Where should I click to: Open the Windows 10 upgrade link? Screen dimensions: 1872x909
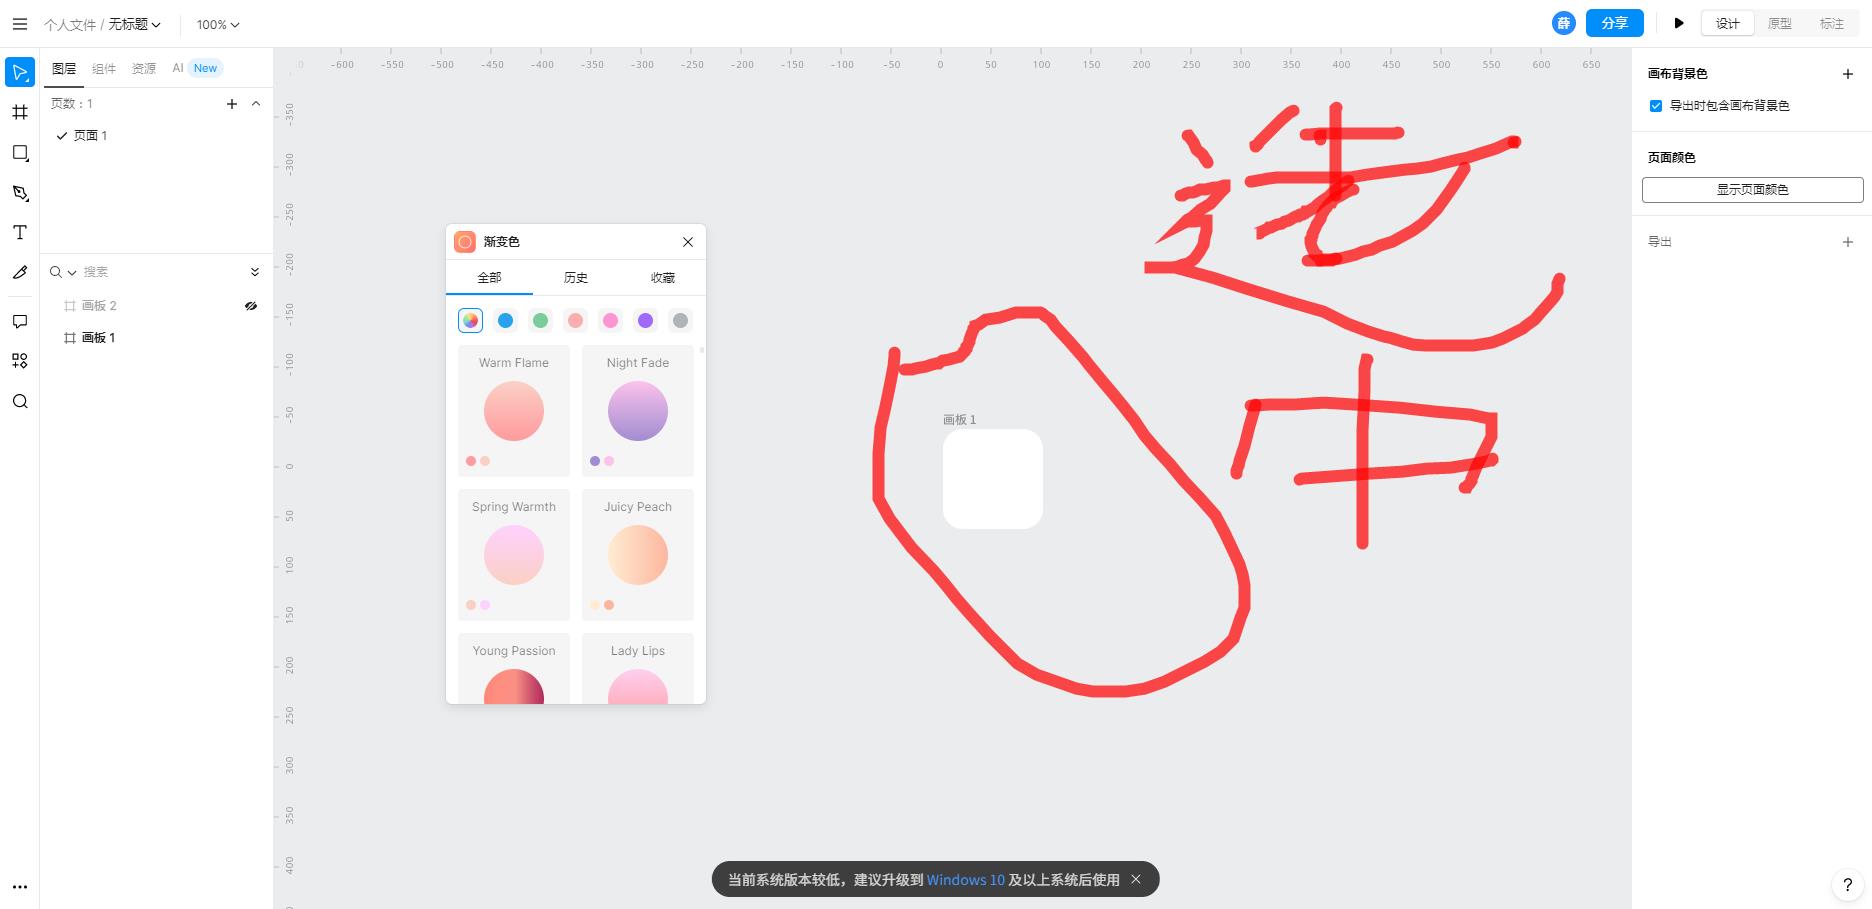point(965,880)
